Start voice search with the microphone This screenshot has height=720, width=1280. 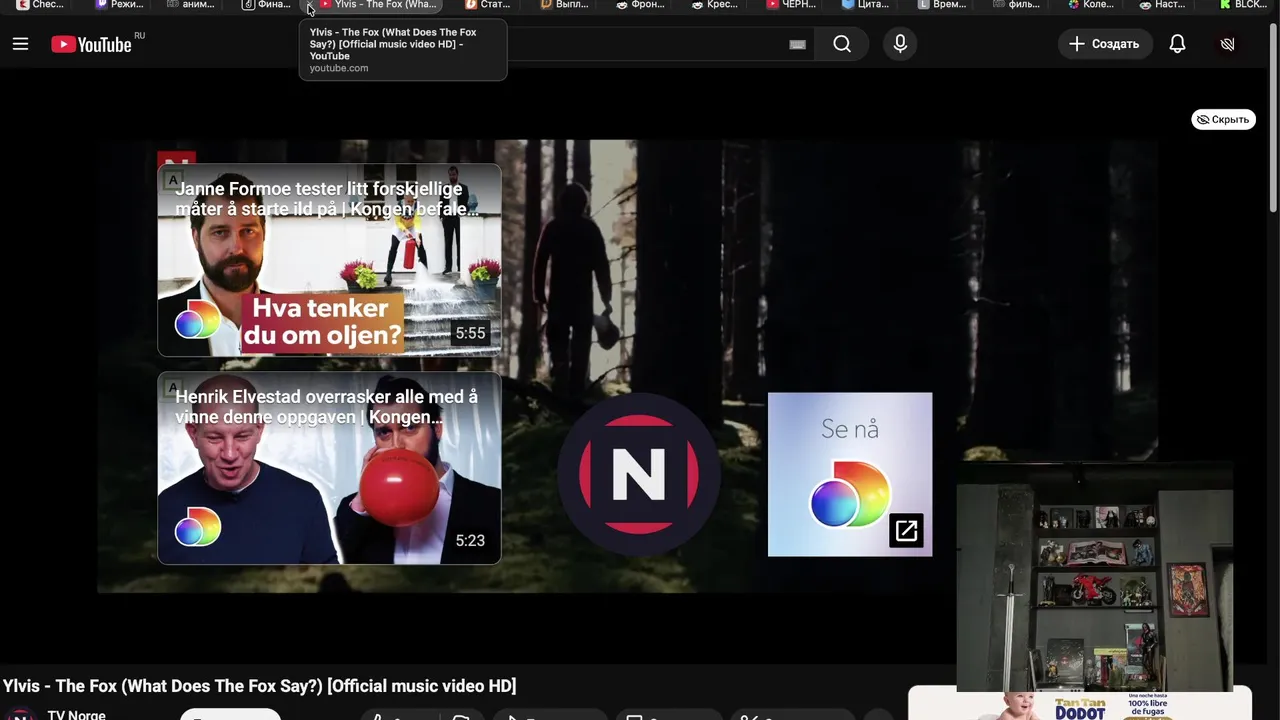pyautogui.click(x=900, y=44)
